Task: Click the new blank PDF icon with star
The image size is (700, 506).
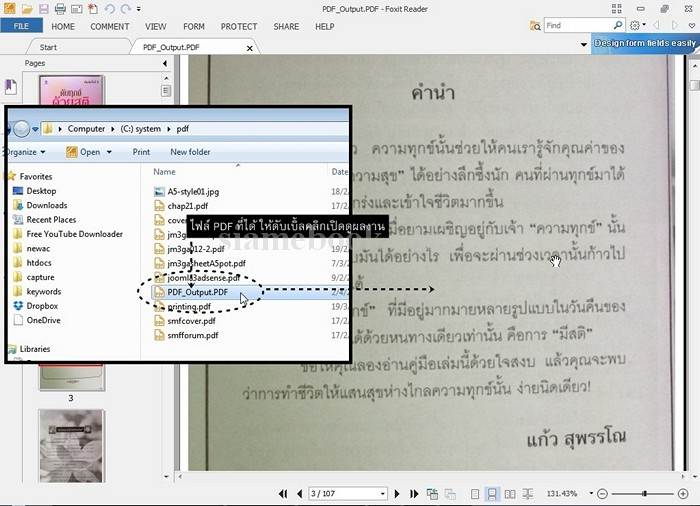Action: 93,8
